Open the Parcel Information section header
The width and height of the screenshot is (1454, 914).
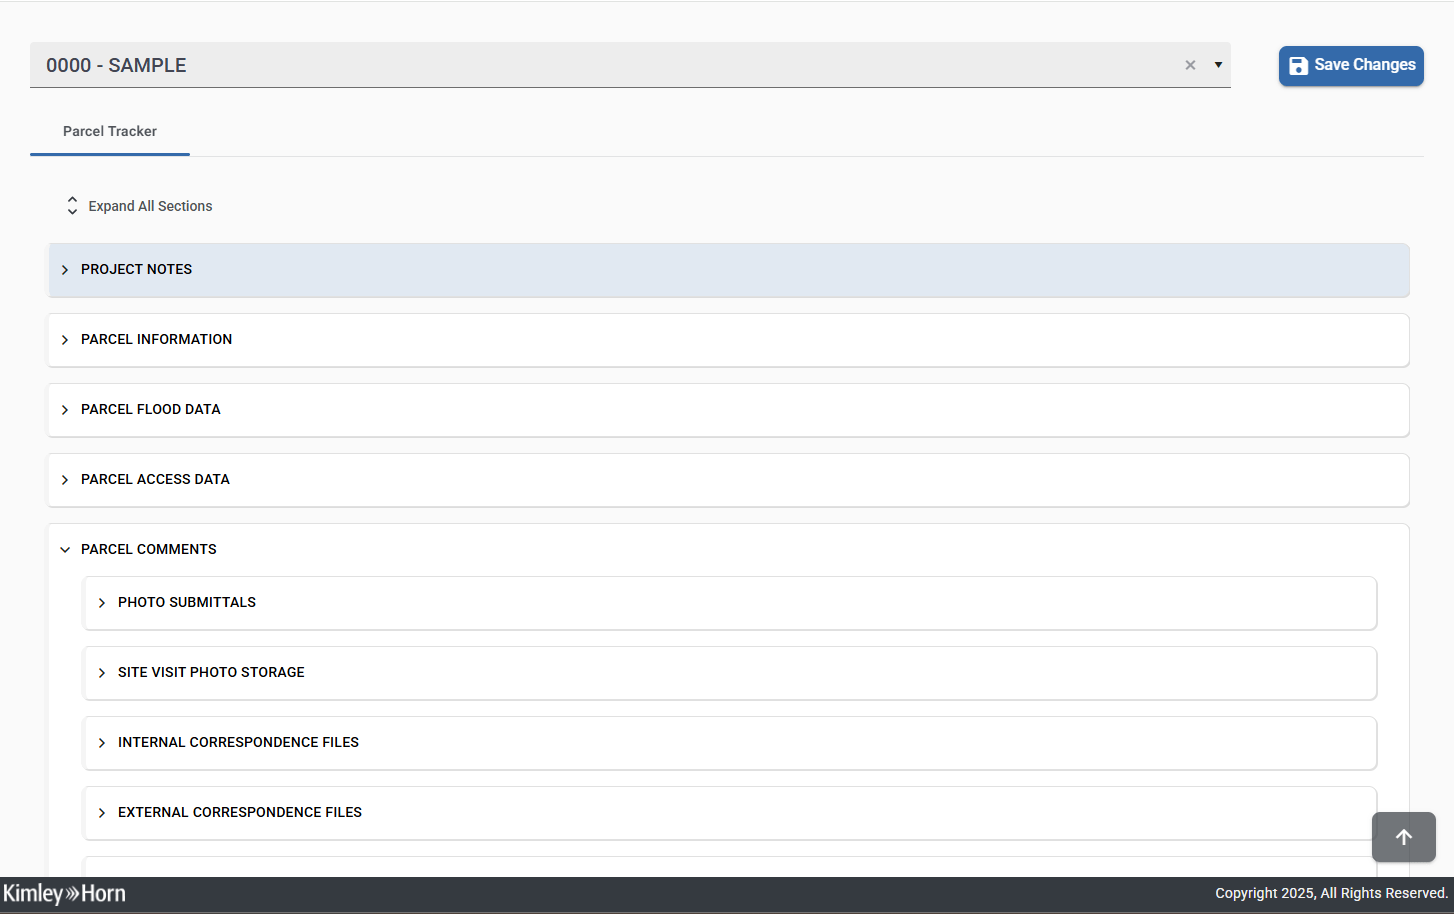(x=157, y=340)
